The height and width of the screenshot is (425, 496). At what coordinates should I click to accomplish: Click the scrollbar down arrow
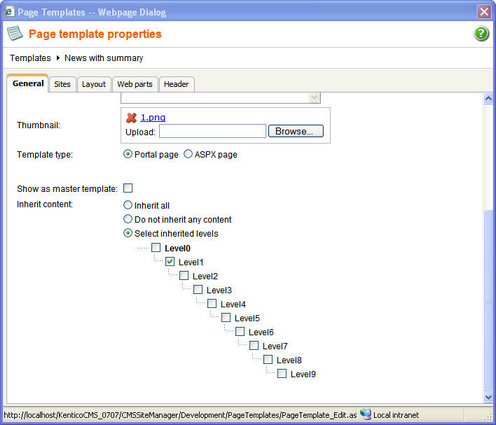pos(488,397)
